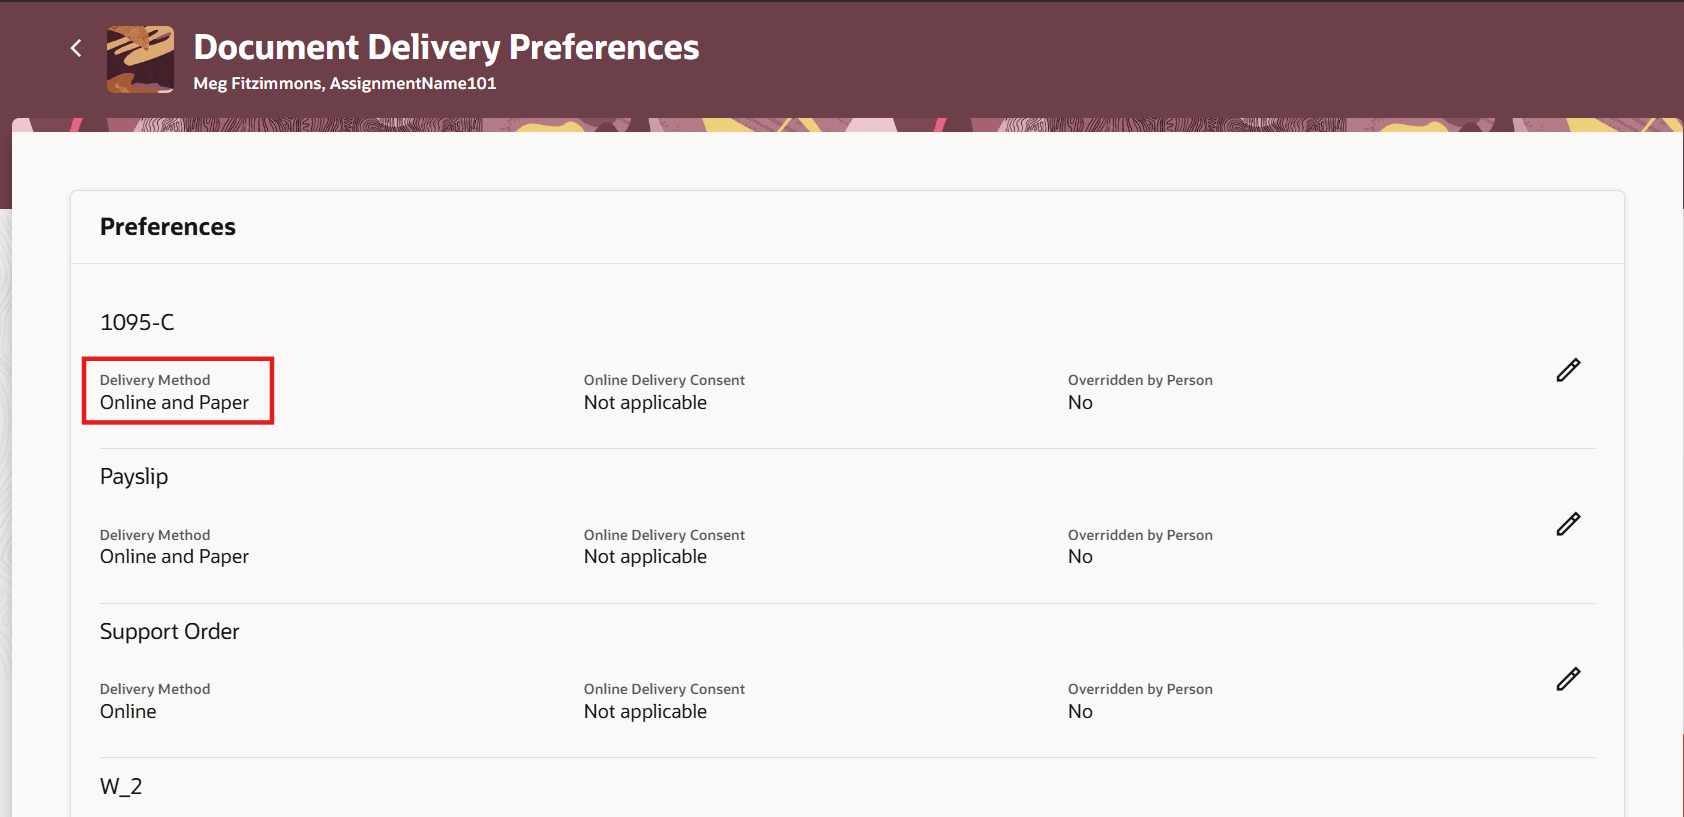Select the 1095-C Delivery Method value
This screenshot has width=1684, height=817.
[x=174, y=403]
